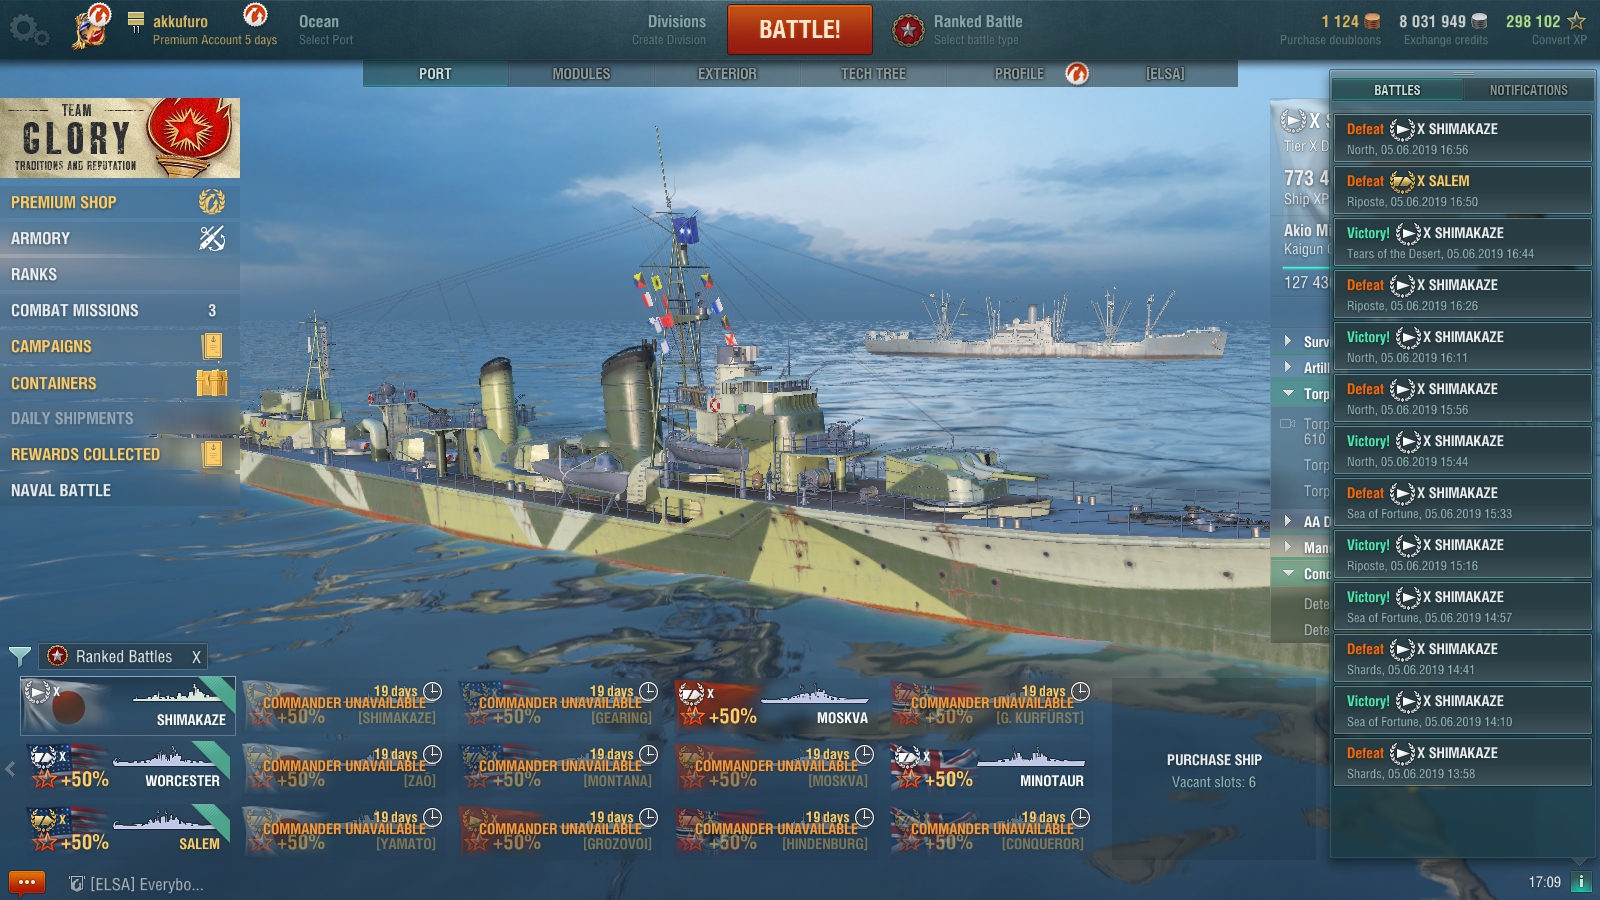Open the chat speech bubble button
The width and height of the screenshot is (1600, 900).
coord(27,883)
